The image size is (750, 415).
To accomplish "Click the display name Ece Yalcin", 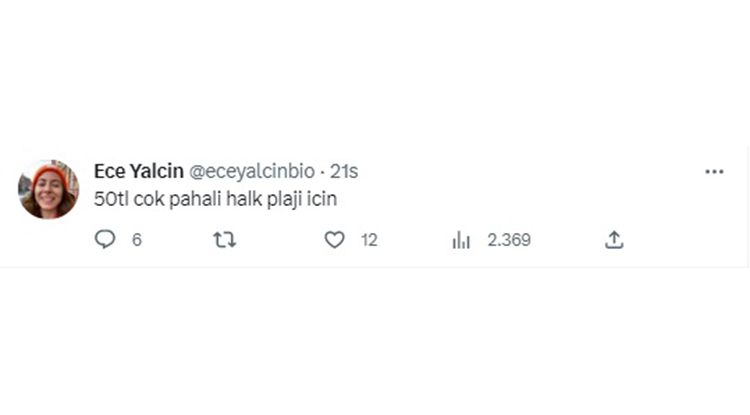I will click(139, 171).
